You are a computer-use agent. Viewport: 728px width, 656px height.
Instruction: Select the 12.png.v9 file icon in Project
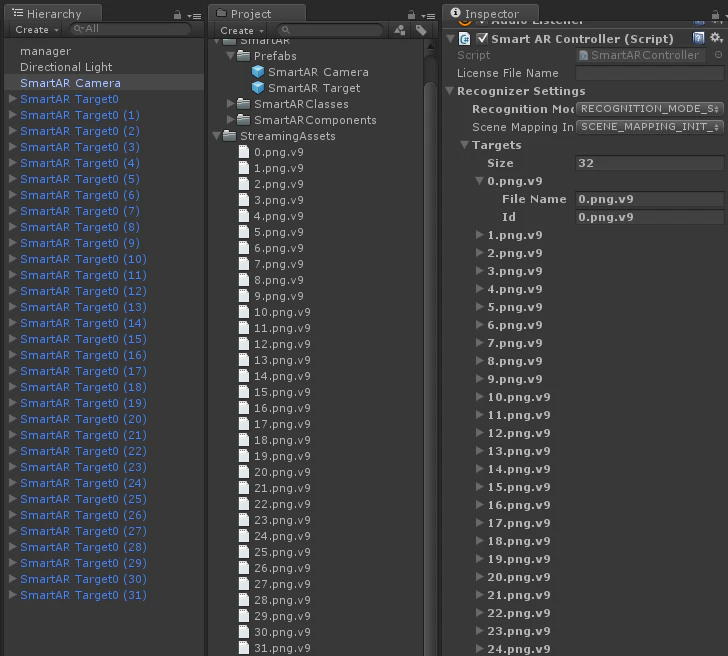(244, 344)
